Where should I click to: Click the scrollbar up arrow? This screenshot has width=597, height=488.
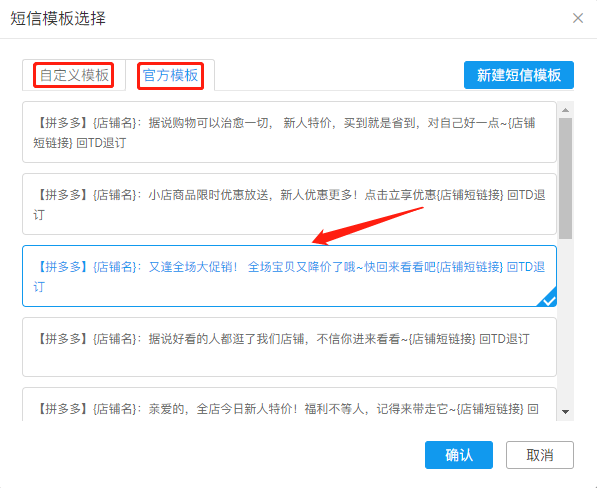pos(565,110)
